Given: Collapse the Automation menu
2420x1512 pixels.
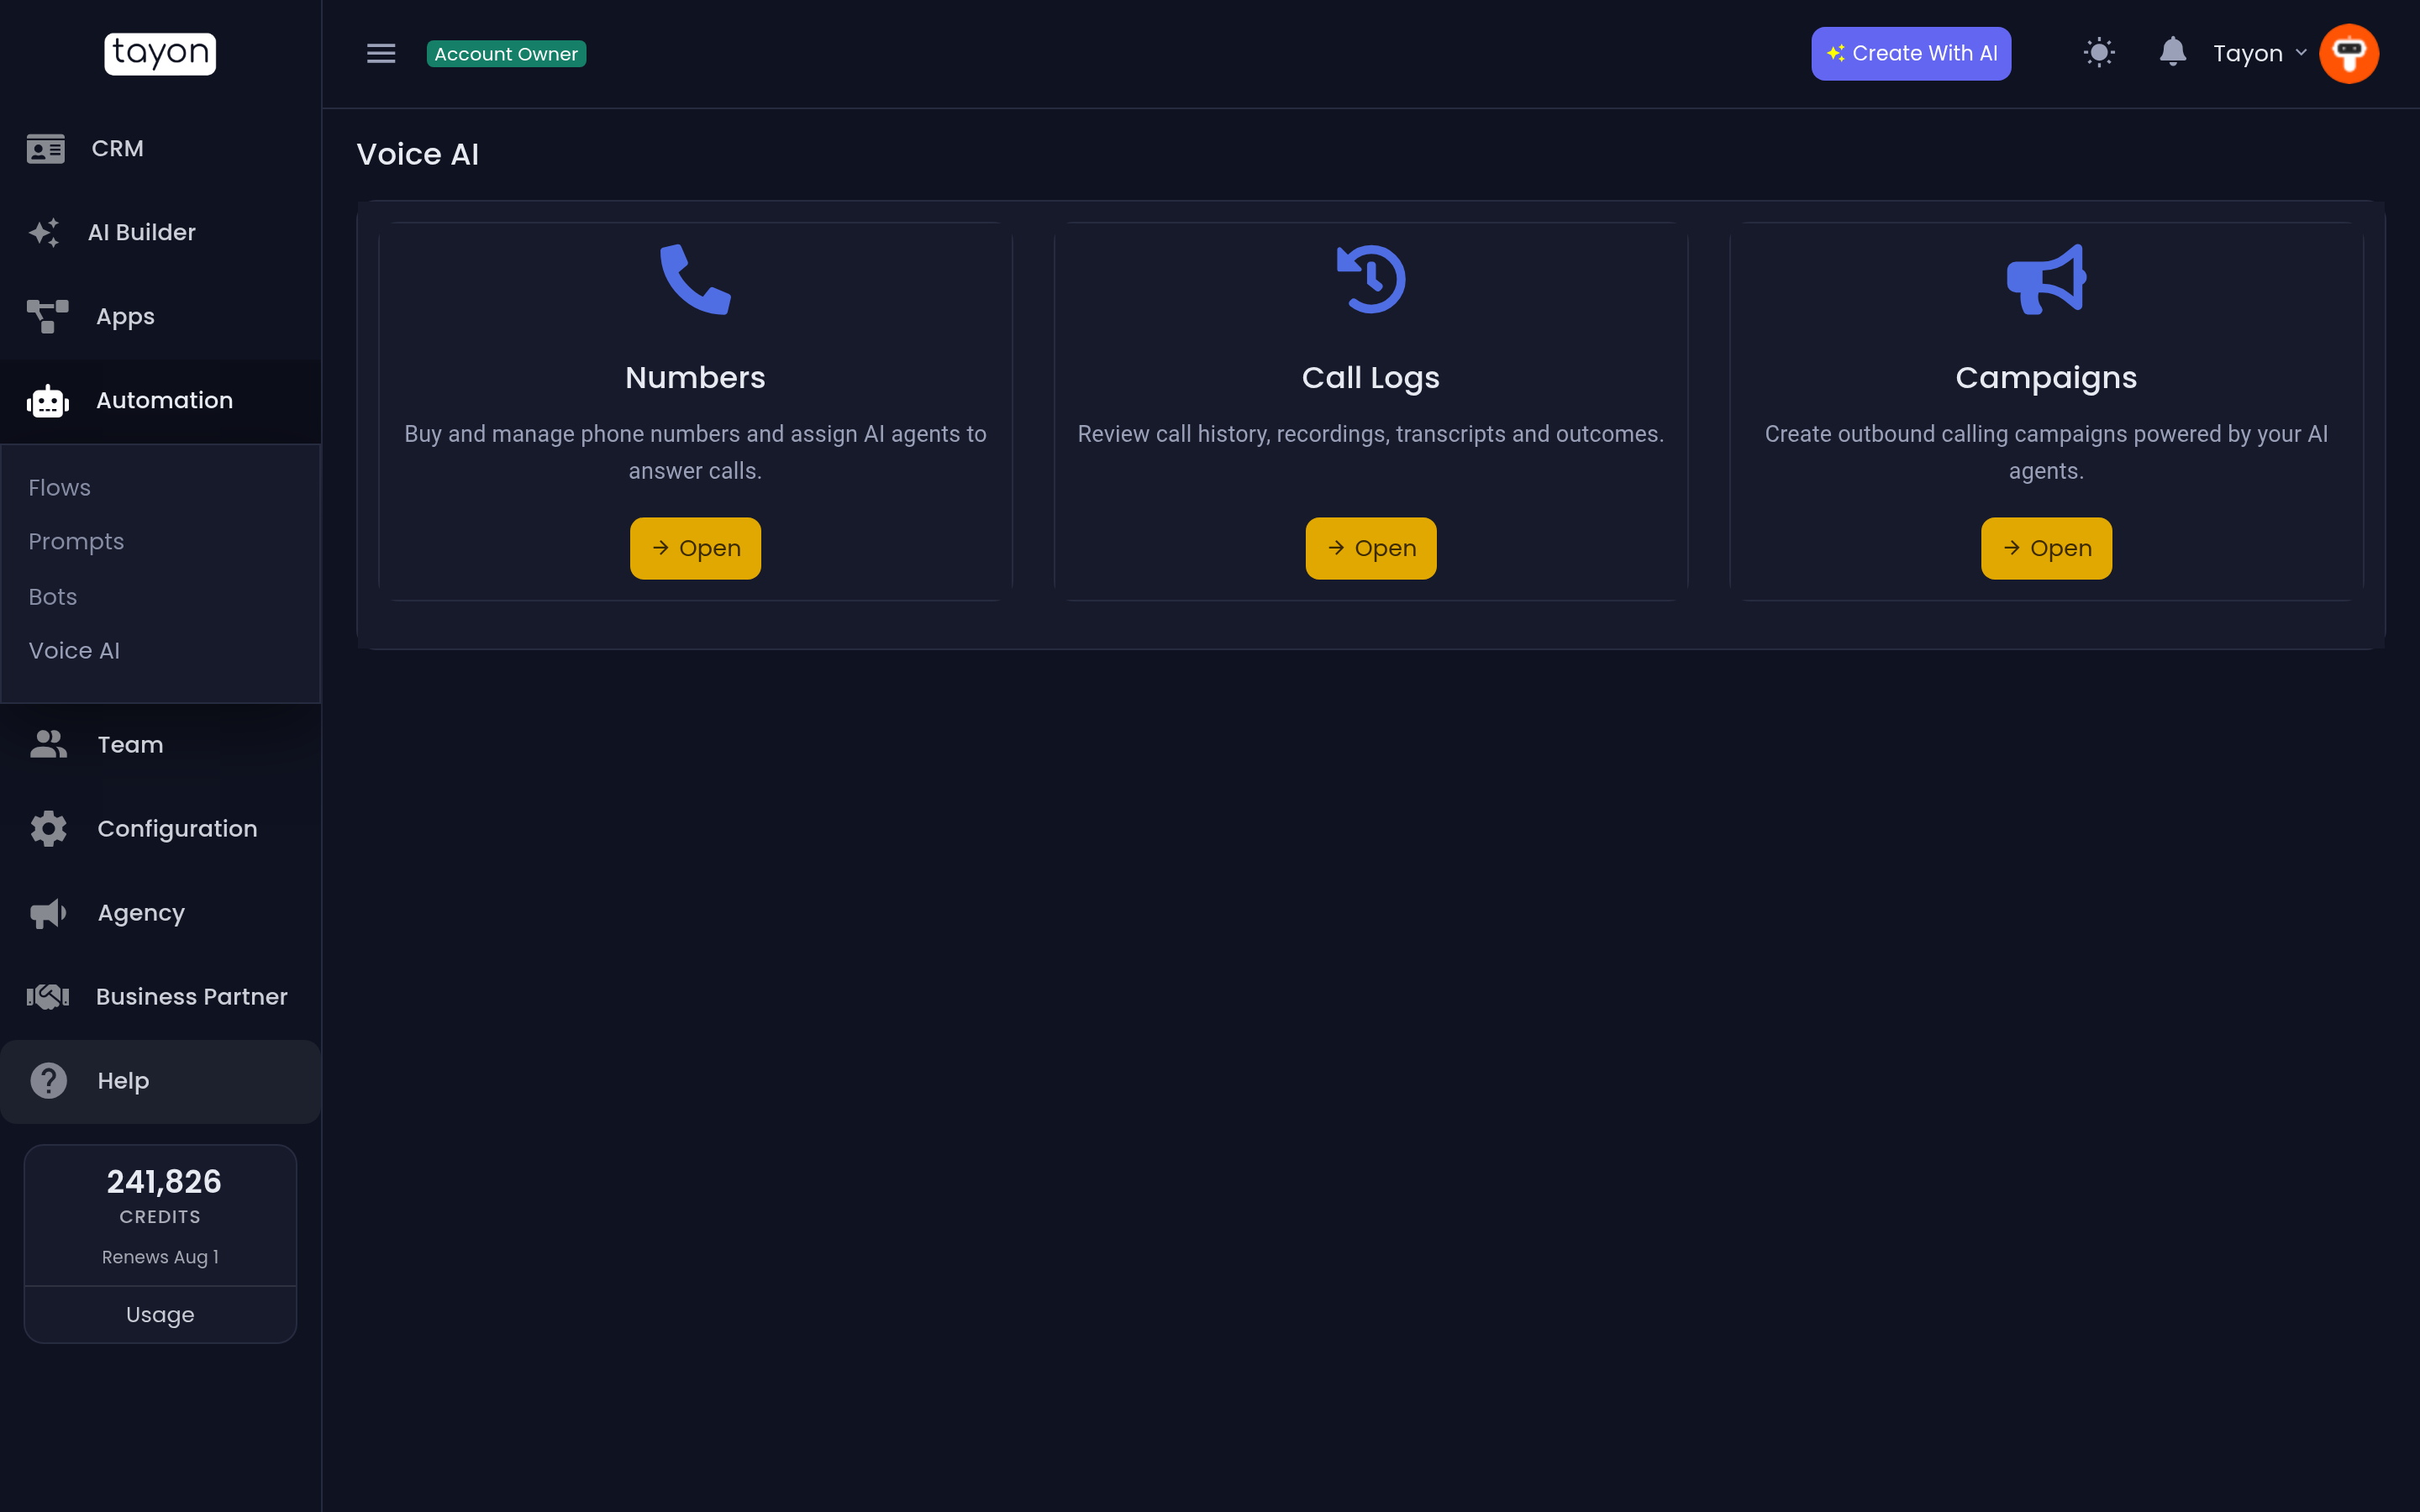Looking at the screenshot, I should click(160, 400).
